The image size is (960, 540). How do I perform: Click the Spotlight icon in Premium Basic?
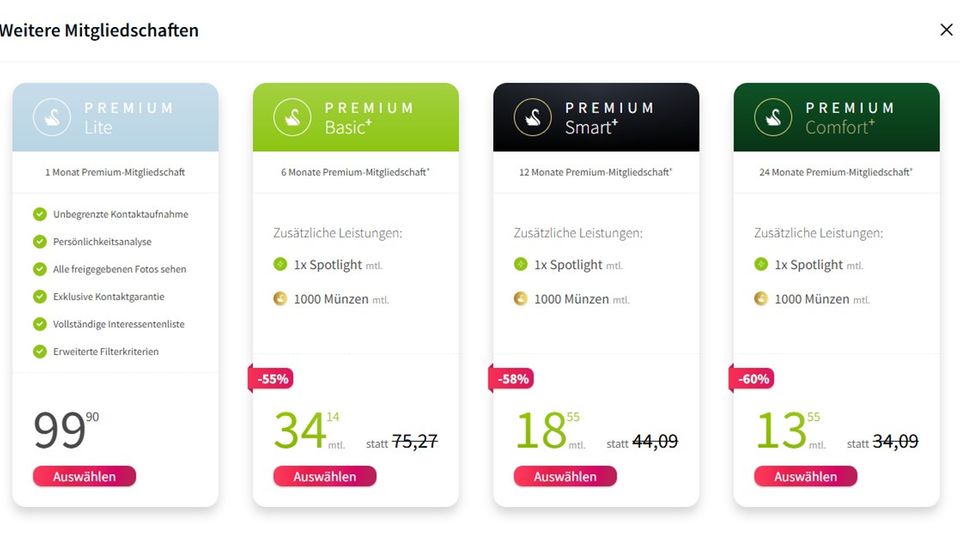[x=280, y=265]
